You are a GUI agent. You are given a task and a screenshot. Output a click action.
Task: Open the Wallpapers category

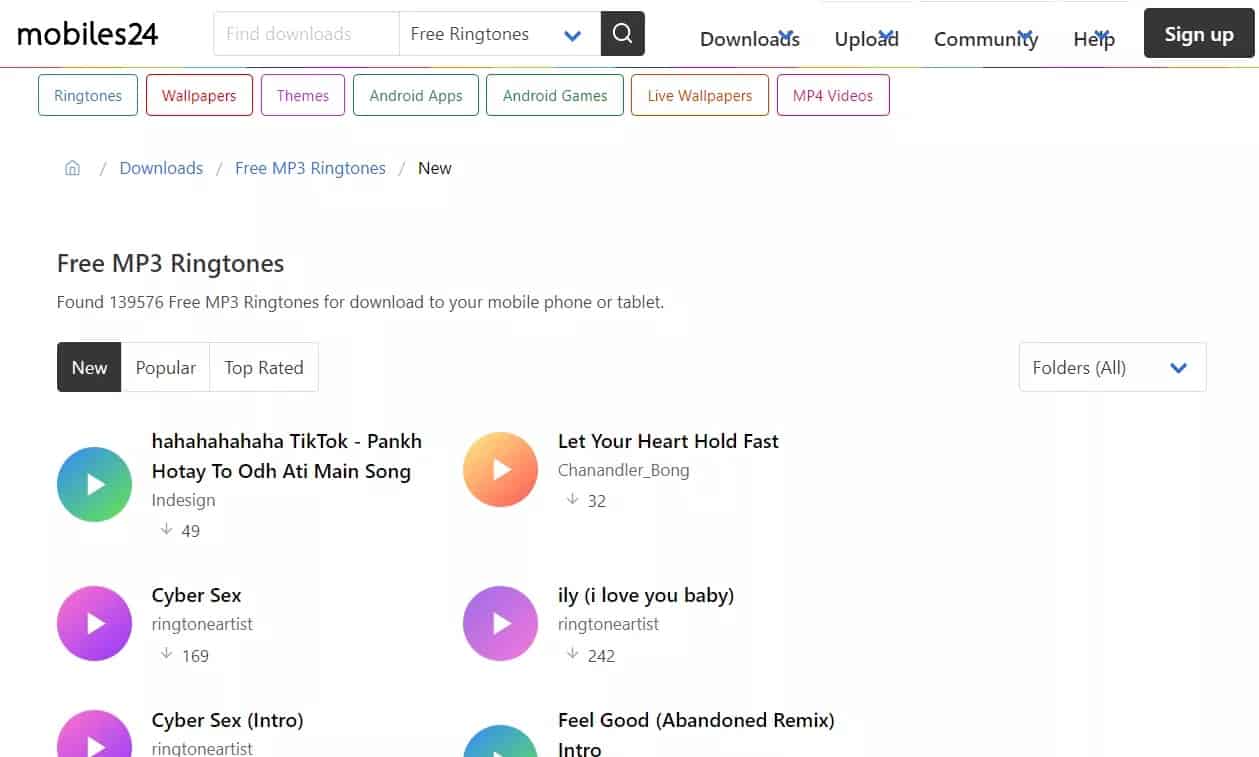click(199, 96)
